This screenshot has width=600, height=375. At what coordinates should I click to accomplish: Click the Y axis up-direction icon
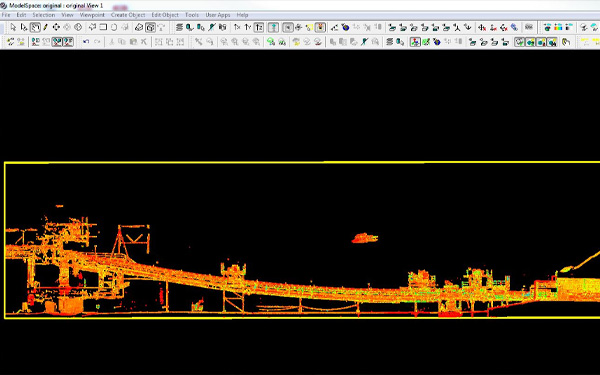248,27
